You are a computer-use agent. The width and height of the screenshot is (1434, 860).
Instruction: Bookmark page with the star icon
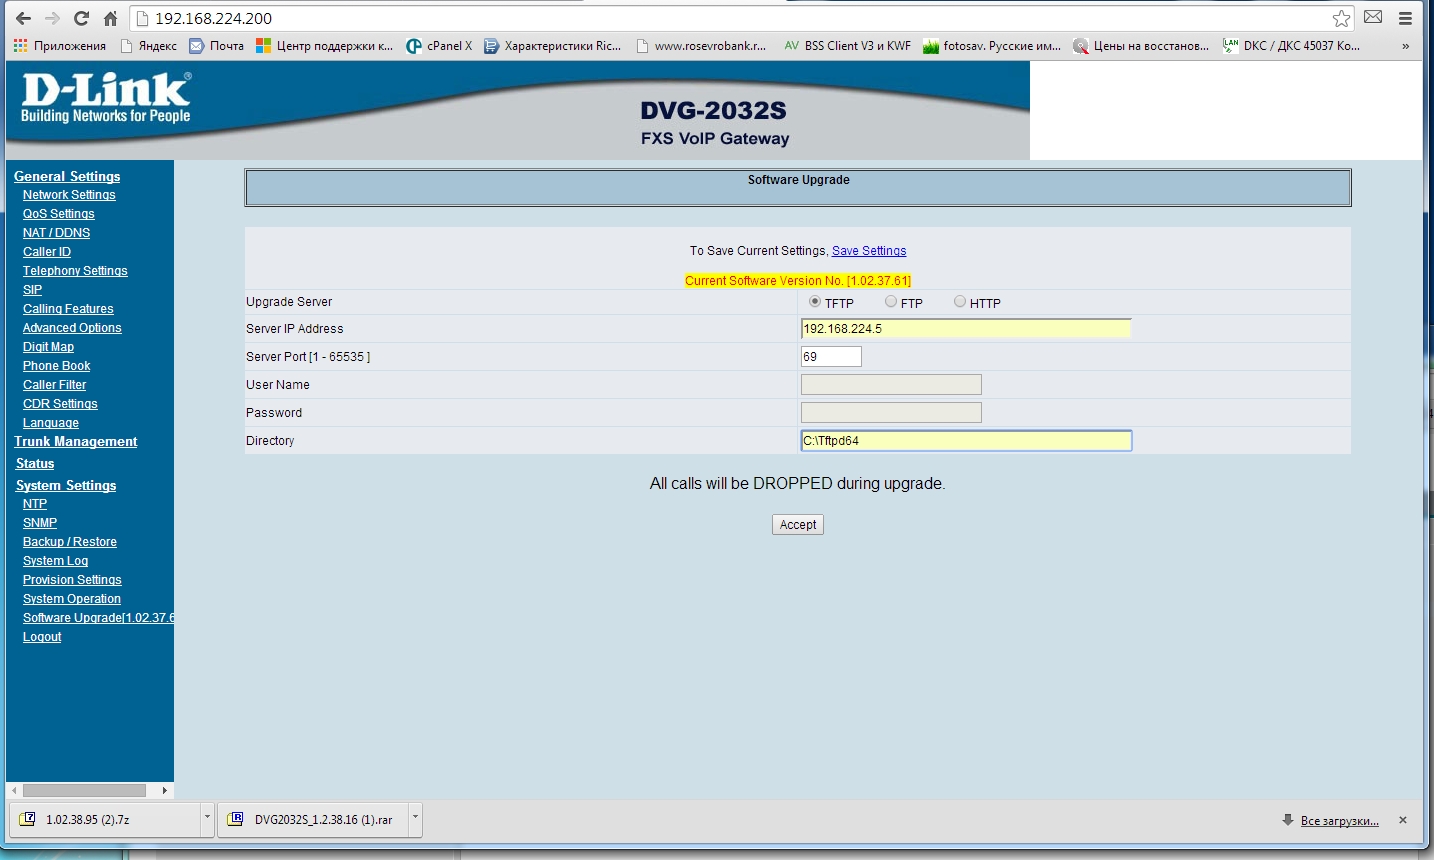pos(1341,18)
